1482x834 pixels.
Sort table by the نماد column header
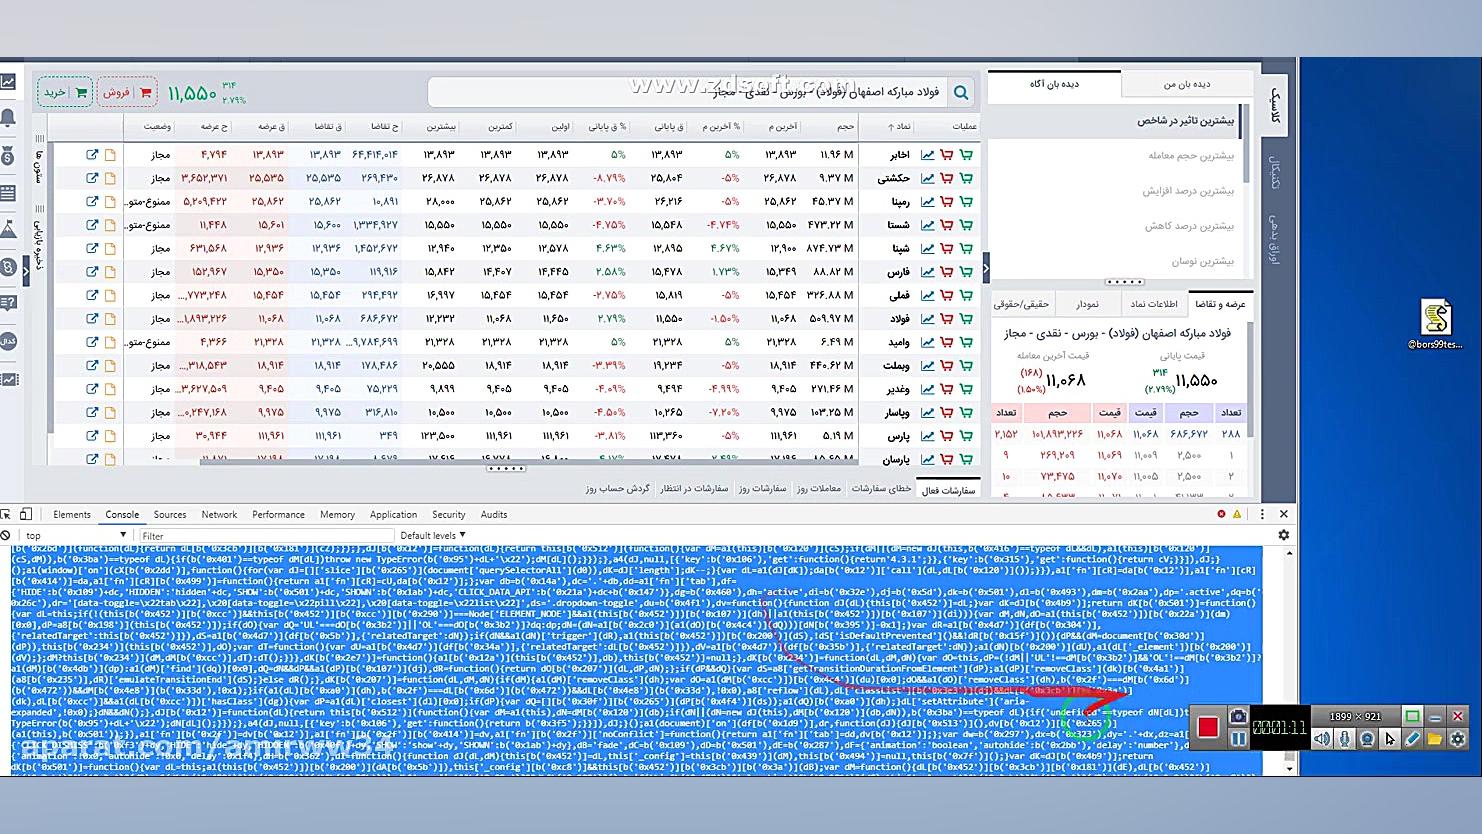(x=898, y=126)
